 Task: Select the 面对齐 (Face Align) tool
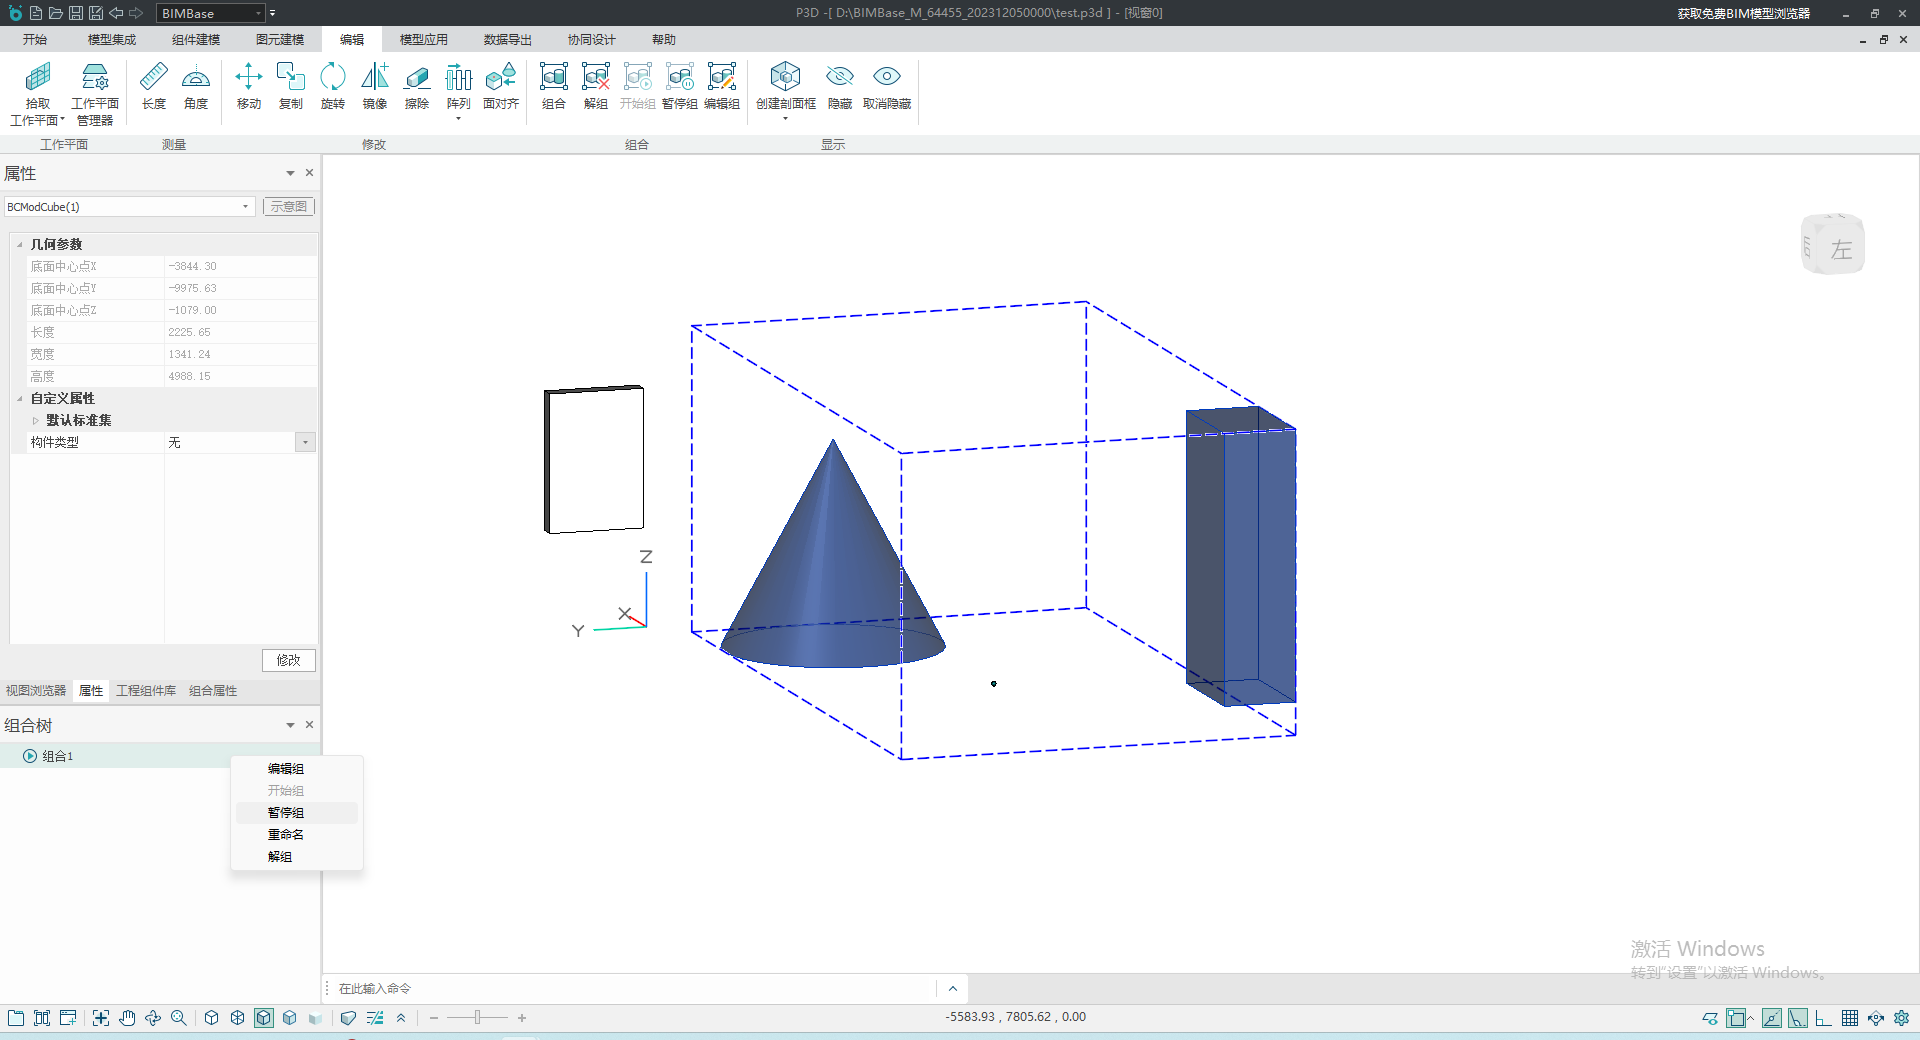(500, 86)
